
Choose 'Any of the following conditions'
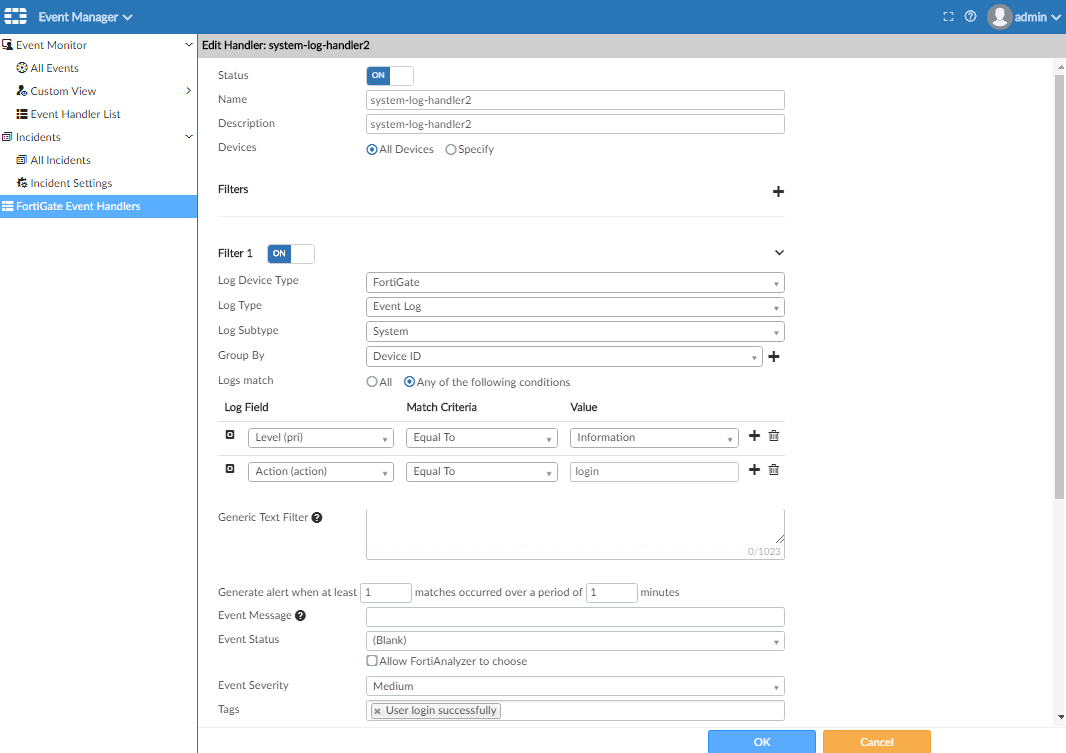tap(409, 382)
